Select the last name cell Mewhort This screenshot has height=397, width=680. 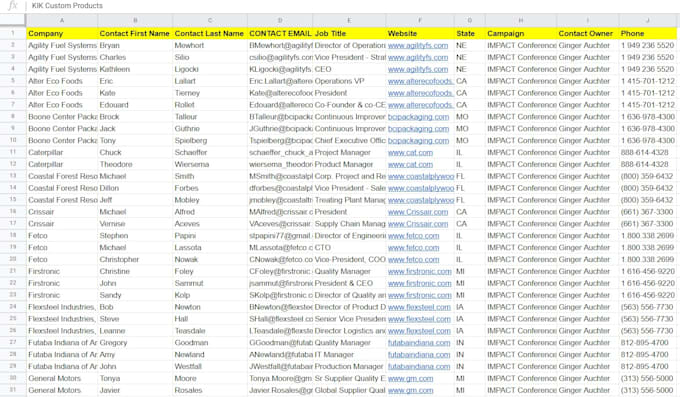(210, 46)
